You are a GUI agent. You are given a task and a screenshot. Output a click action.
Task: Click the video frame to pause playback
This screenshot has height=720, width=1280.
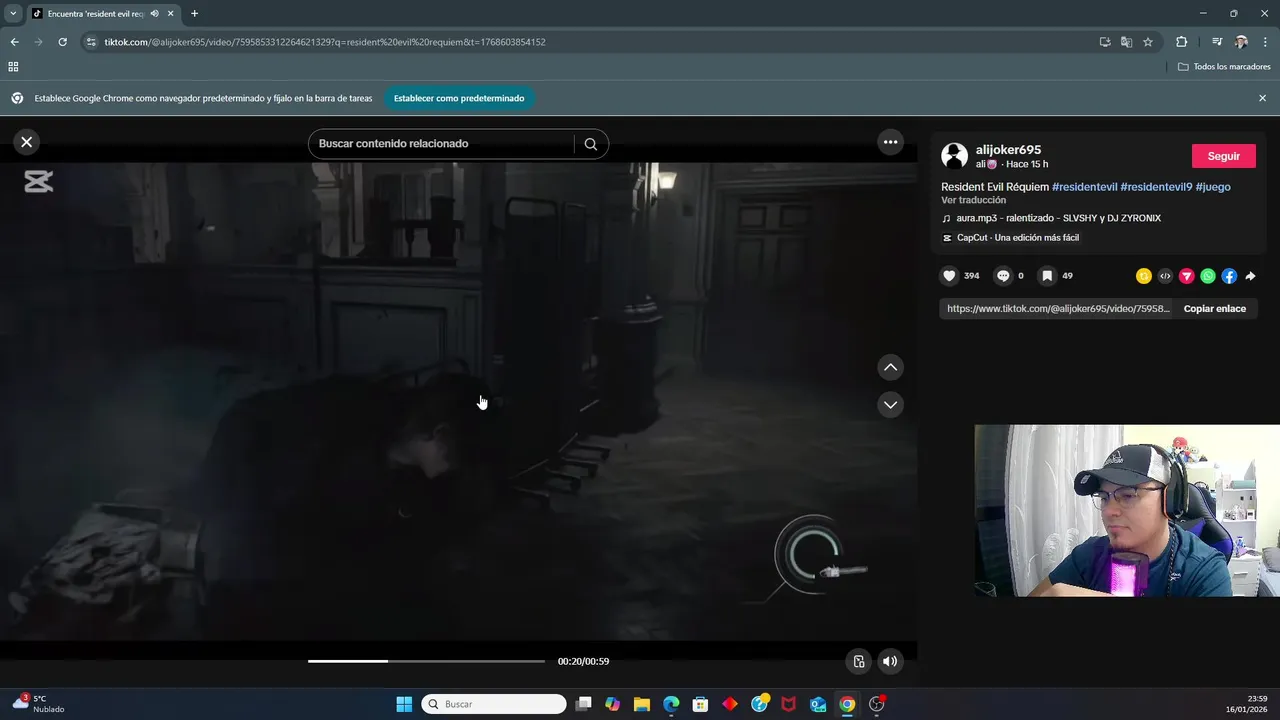pos(458,400)
